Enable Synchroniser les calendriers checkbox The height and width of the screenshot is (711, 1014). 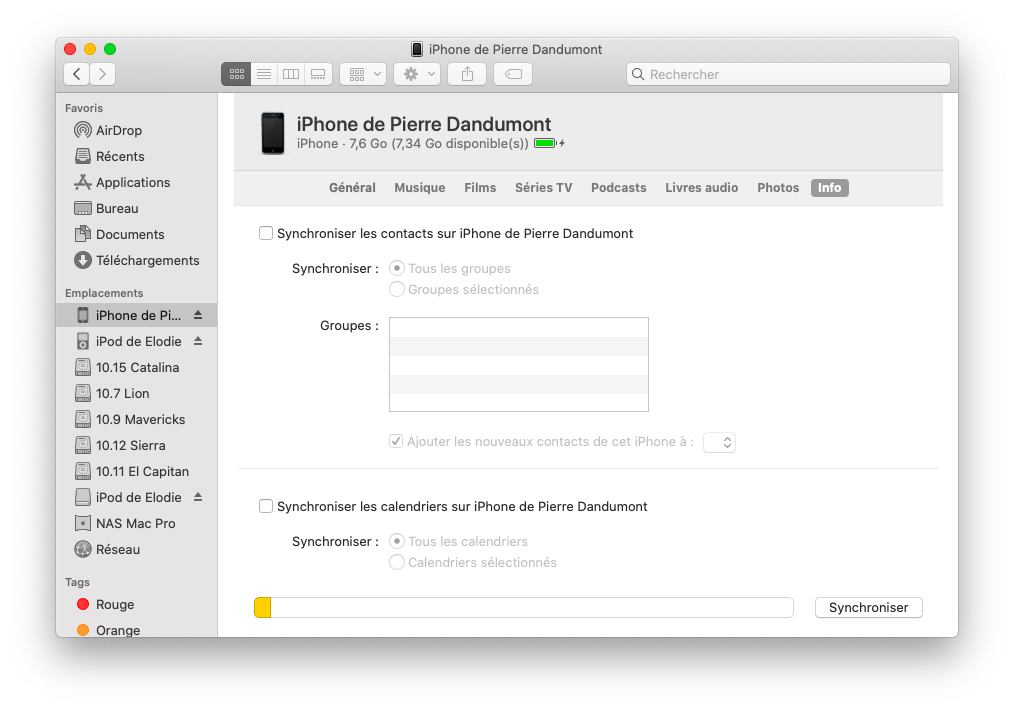pyautogui.click(x=266, y=507)
